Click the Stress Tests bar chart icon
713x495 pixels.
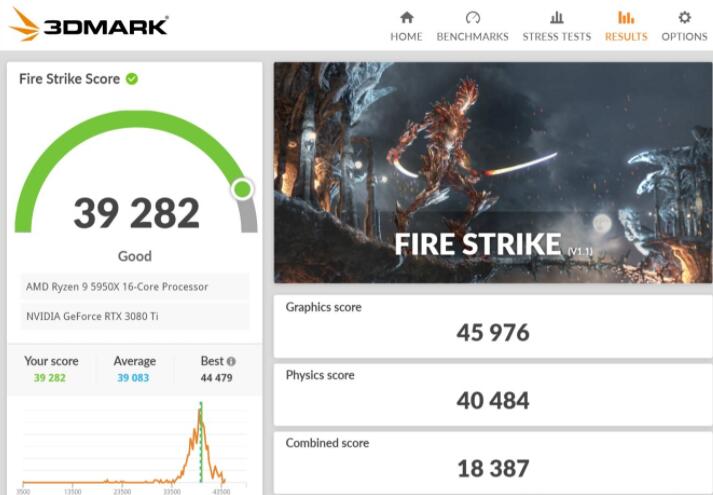pos(557,18)
